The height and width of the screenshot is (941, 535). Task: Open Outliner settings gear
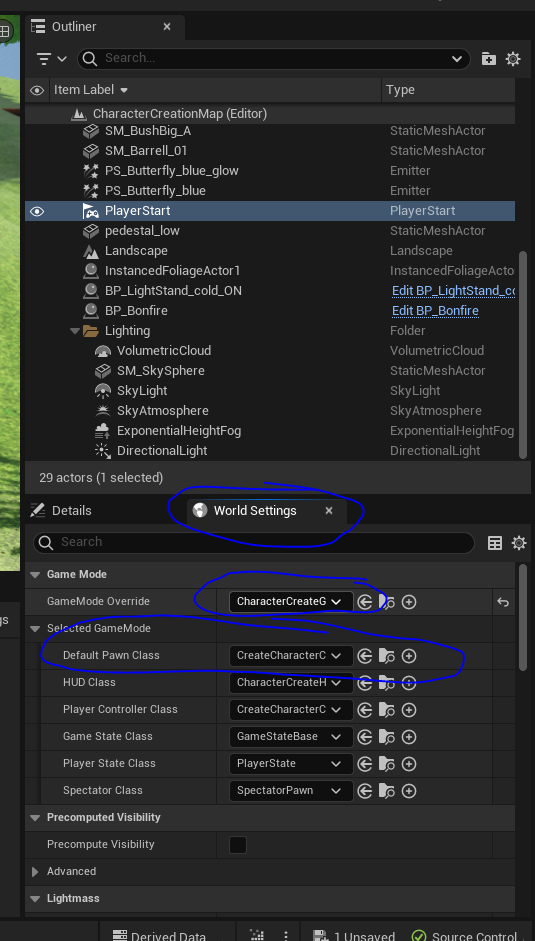[513, 58]
